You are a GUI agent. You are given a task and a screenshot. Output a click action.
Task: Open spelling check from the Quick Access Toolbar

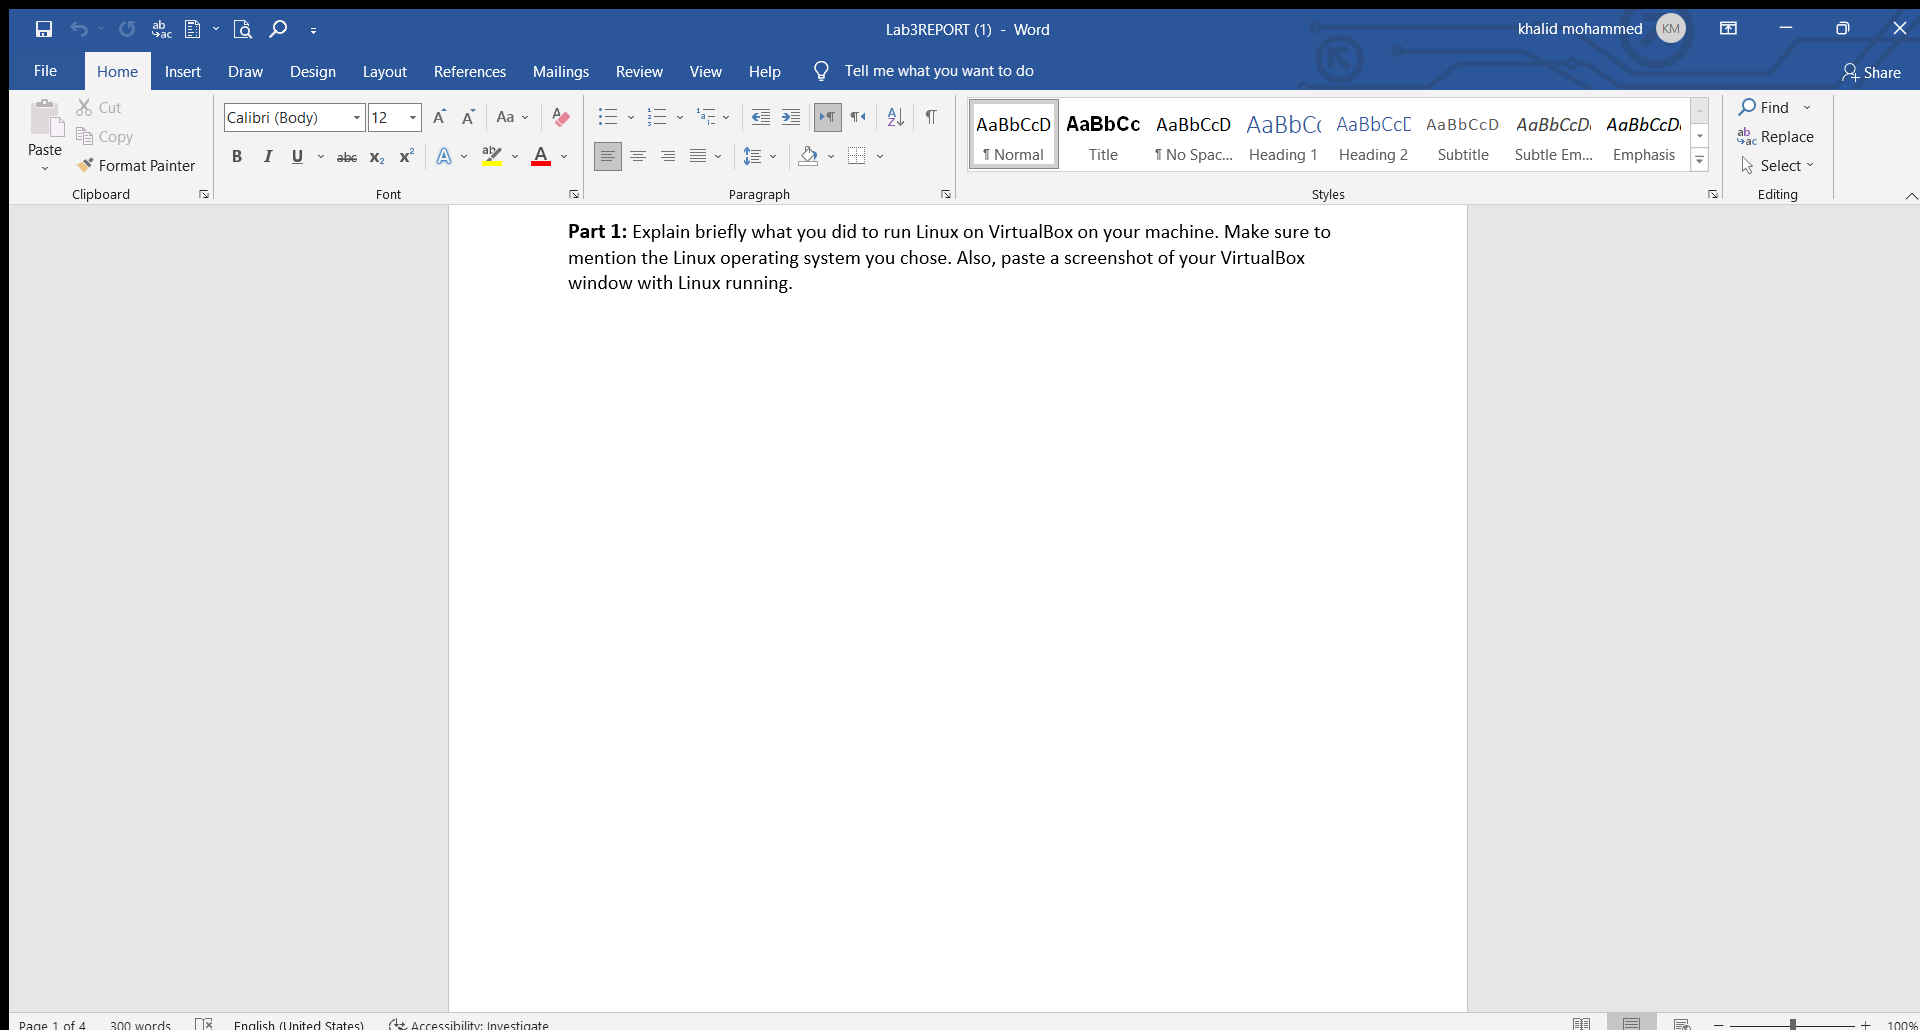(x=160, y=29)
